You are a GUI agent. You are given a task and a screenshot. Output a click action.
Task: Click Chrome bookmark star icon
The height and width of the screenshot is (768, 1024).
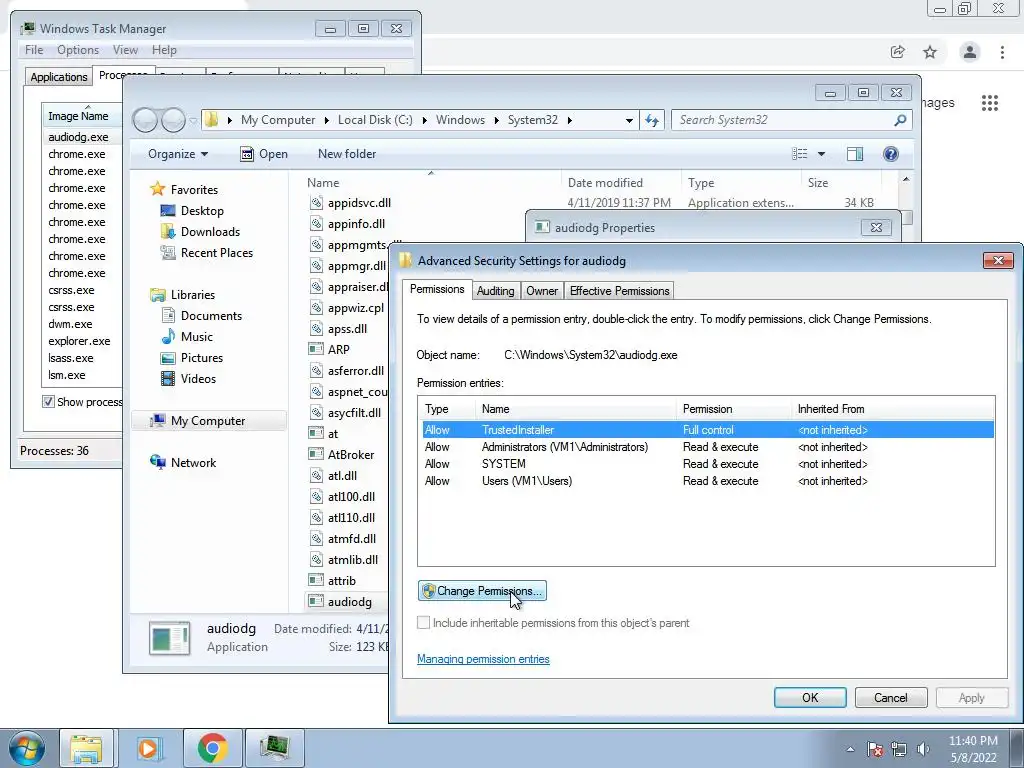pos(930,52)
